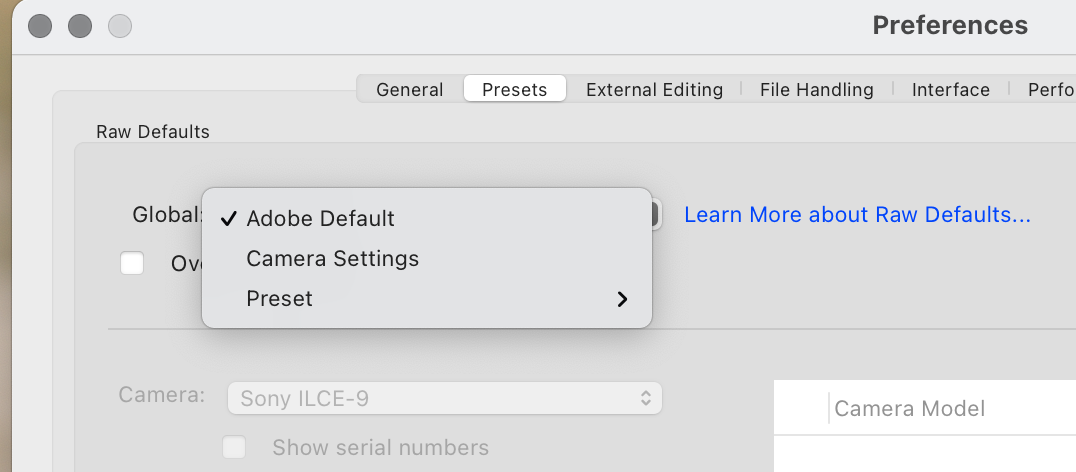Close the Preferences window
This screenshot has height=472, width=1076.
pyautogui.click(x=40, y=26)
